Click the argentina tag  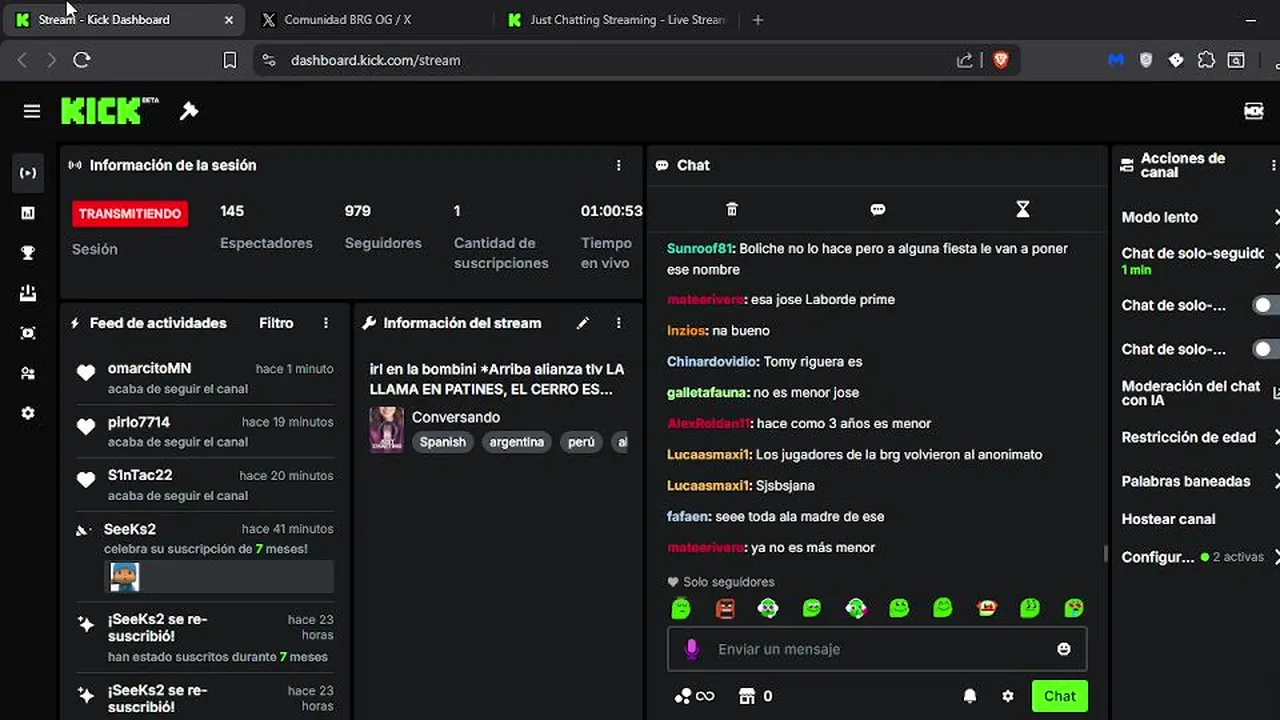pos(517,442)
